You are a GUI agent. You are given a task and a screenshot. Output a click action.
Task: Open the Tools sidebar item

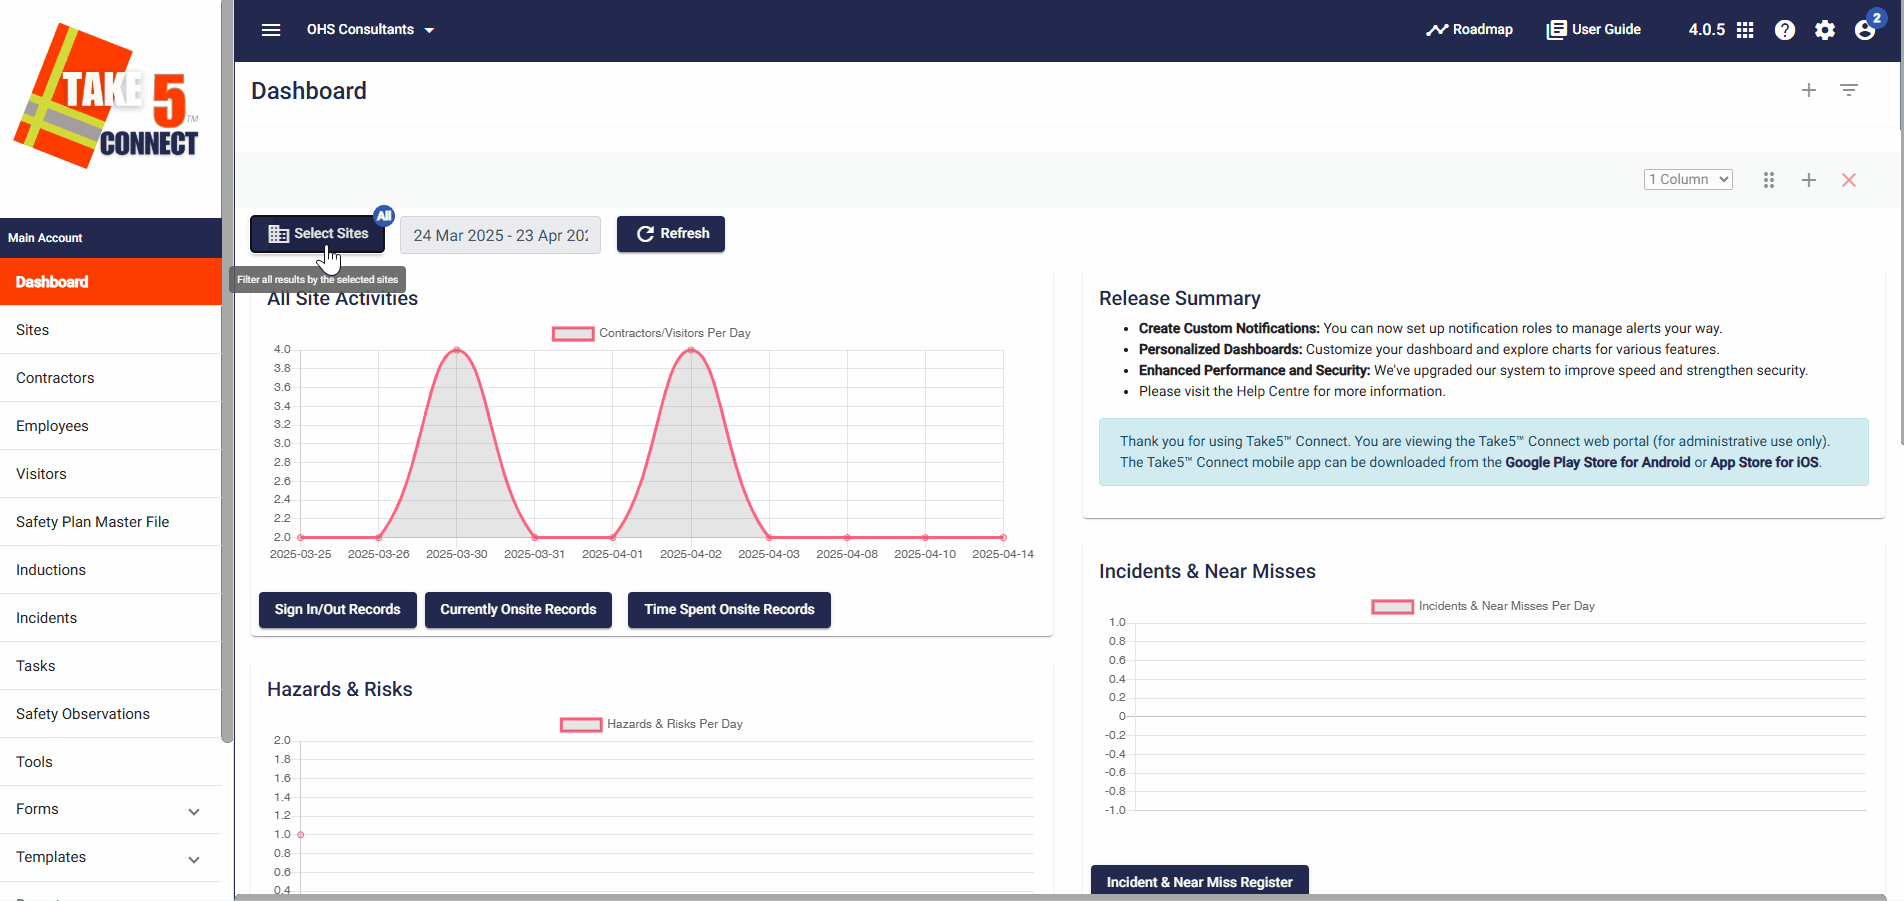(110, 762)
